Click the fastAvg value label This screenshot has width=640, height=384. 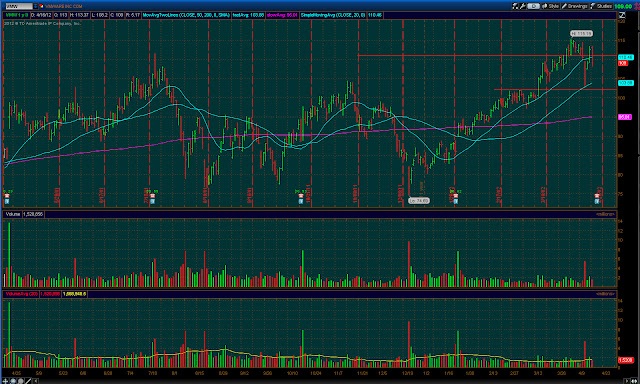(248, 15)
